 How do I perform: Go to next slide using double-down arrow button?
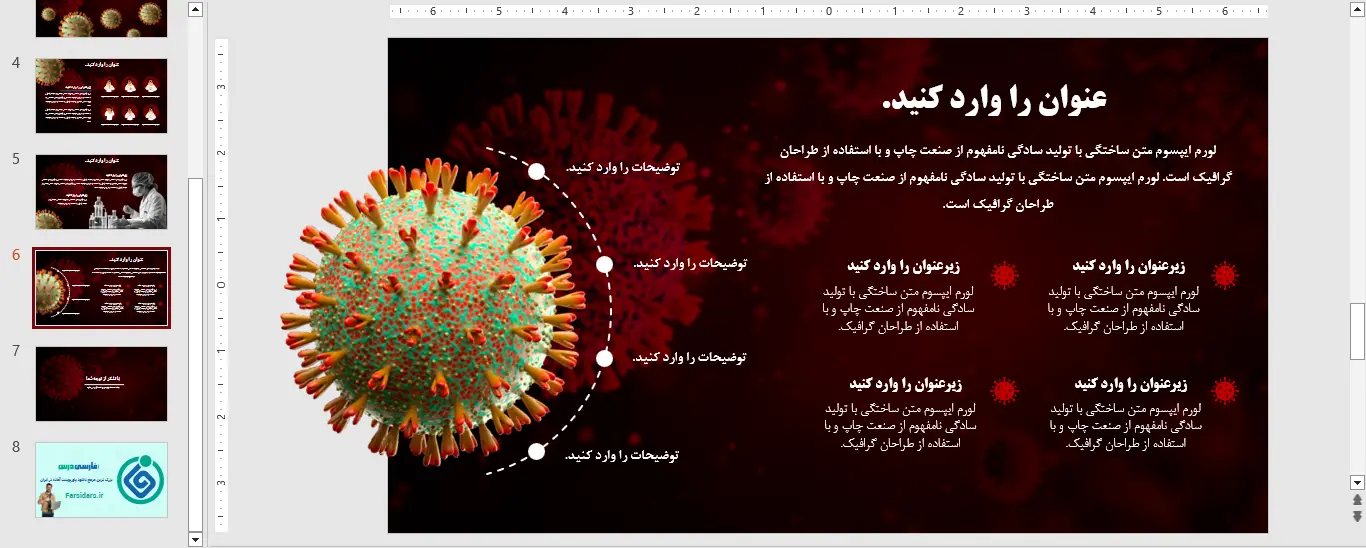pyautogui.click(x=1357, y=516)
